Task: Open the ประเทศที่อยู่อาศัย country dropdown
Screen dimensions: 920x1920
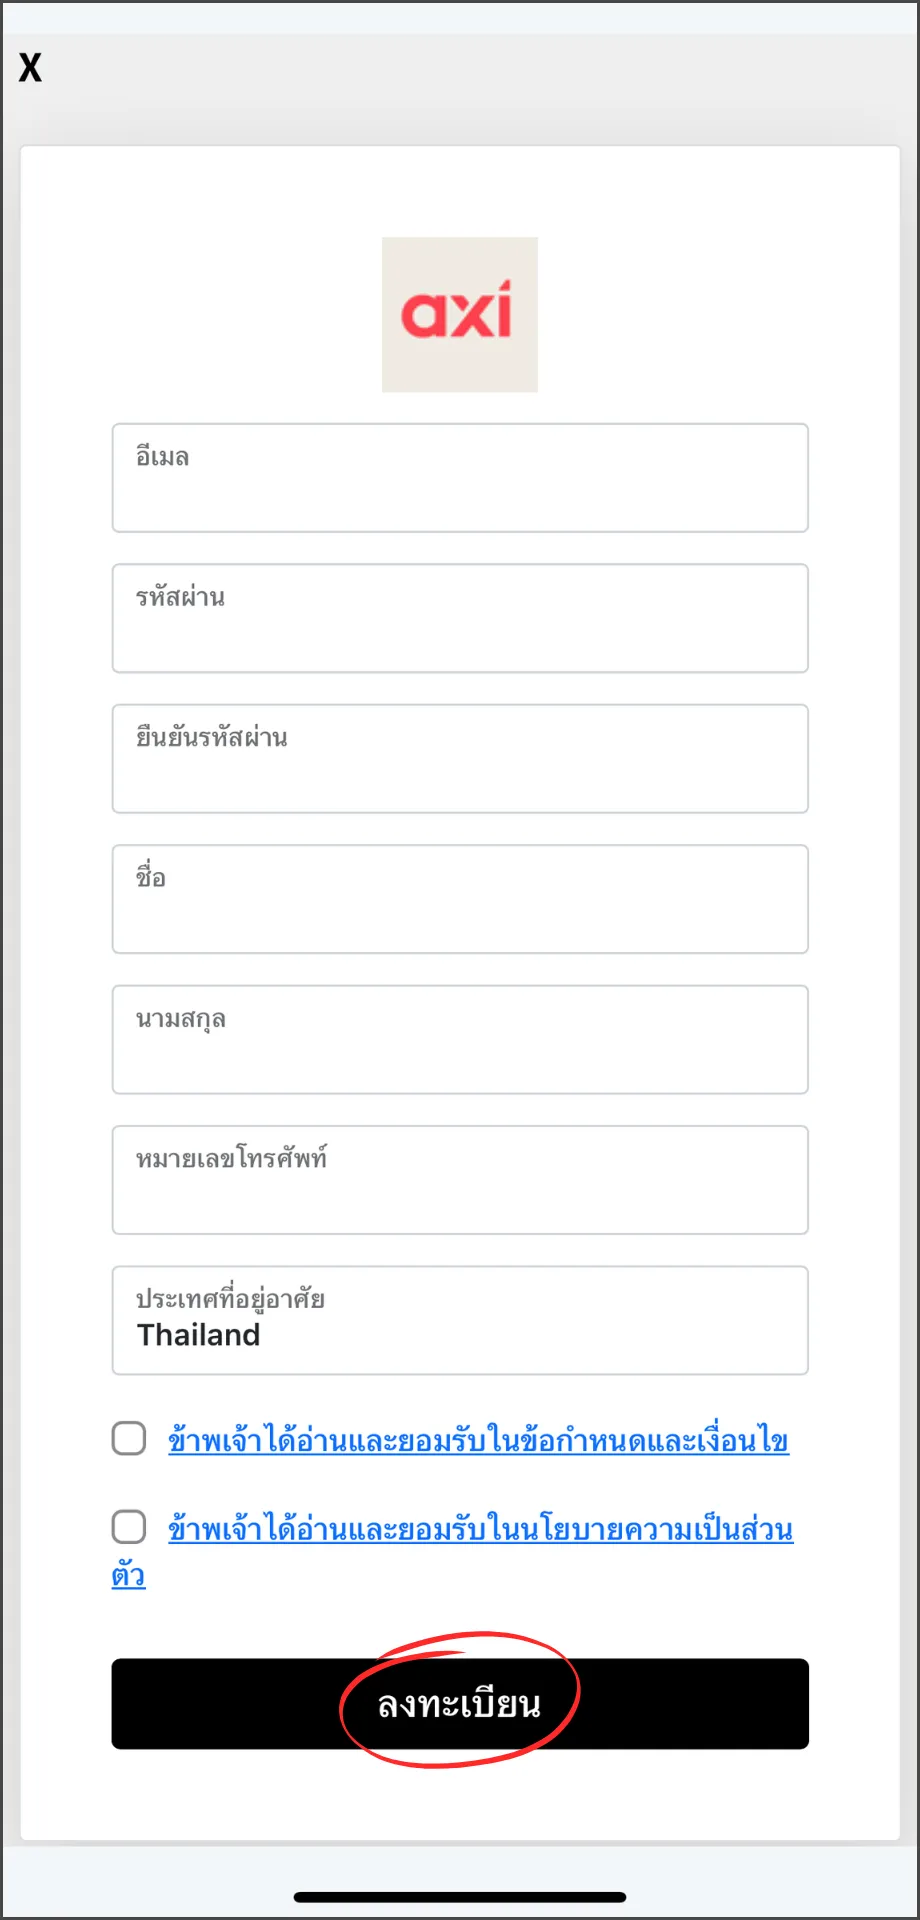Action: pos(460,1321)
